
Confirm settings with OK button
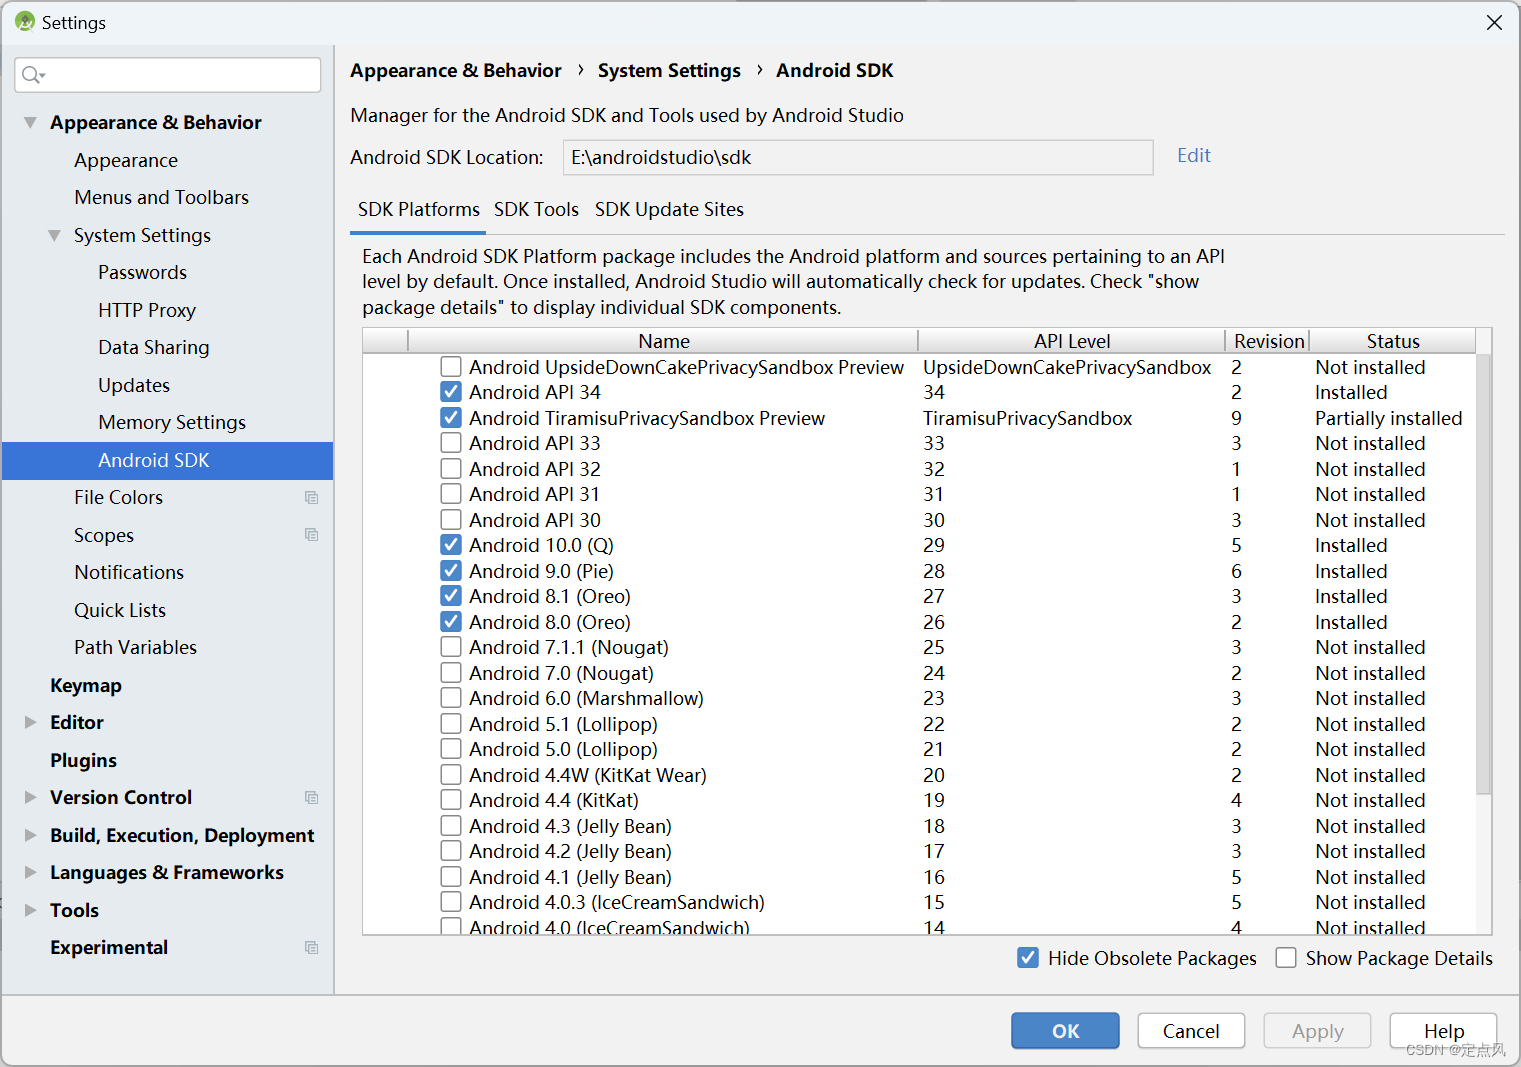tap(1065, 1031)
